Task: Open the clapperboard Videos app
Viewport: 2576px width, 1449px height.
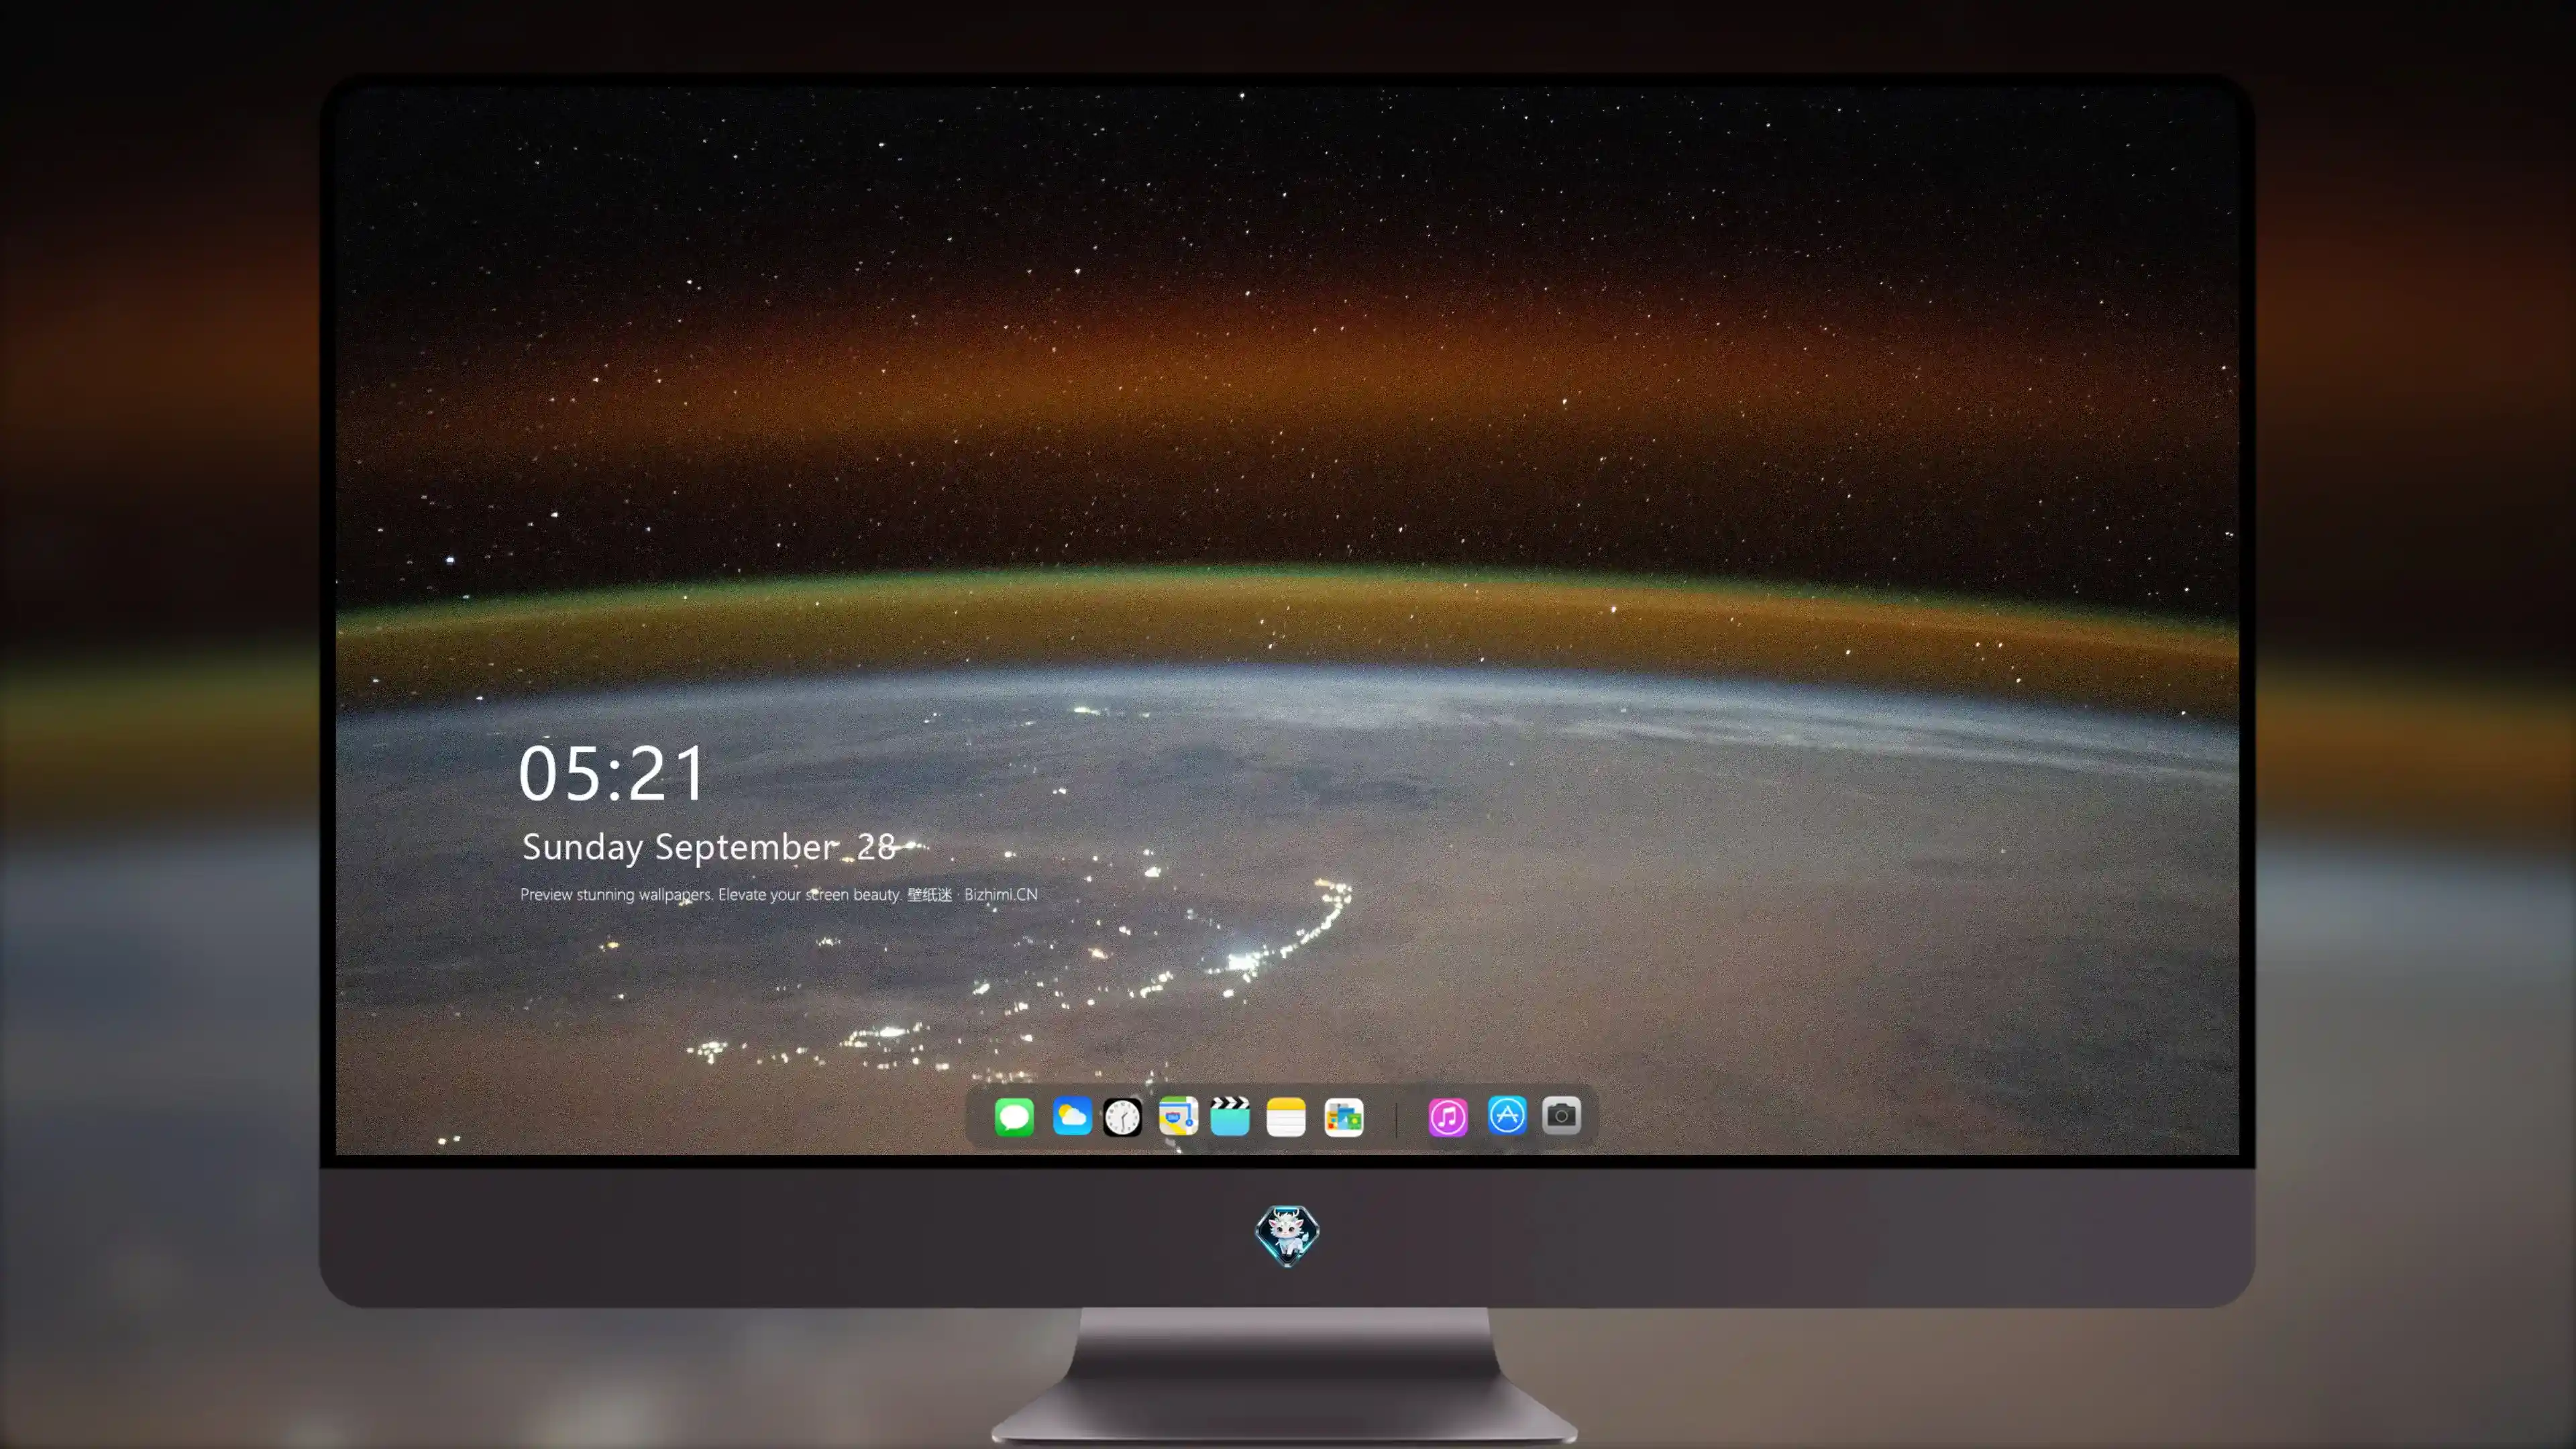Action: (1230, 1116)
